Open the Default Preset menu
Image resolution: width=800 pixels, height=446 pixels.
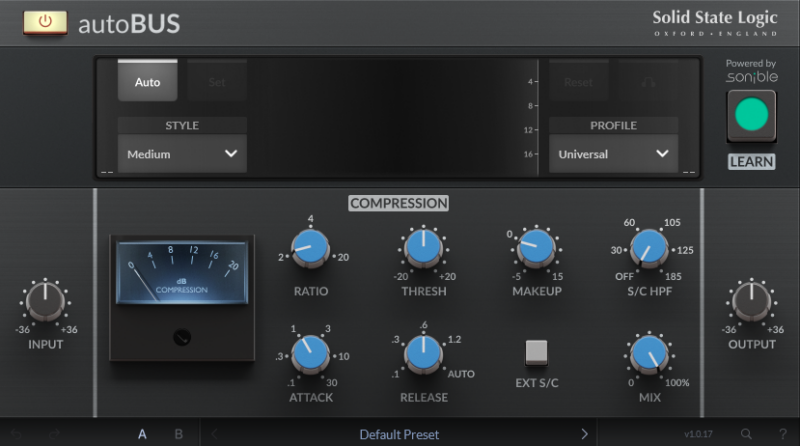coord(399,434)
